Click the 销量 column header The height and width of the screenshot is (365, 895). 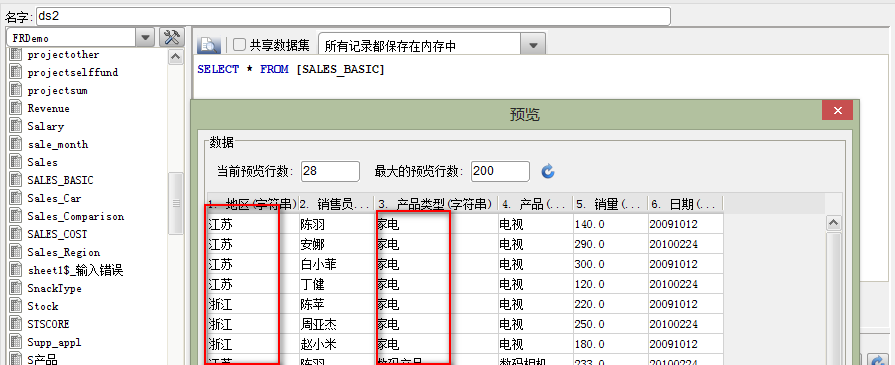[610, 204]
